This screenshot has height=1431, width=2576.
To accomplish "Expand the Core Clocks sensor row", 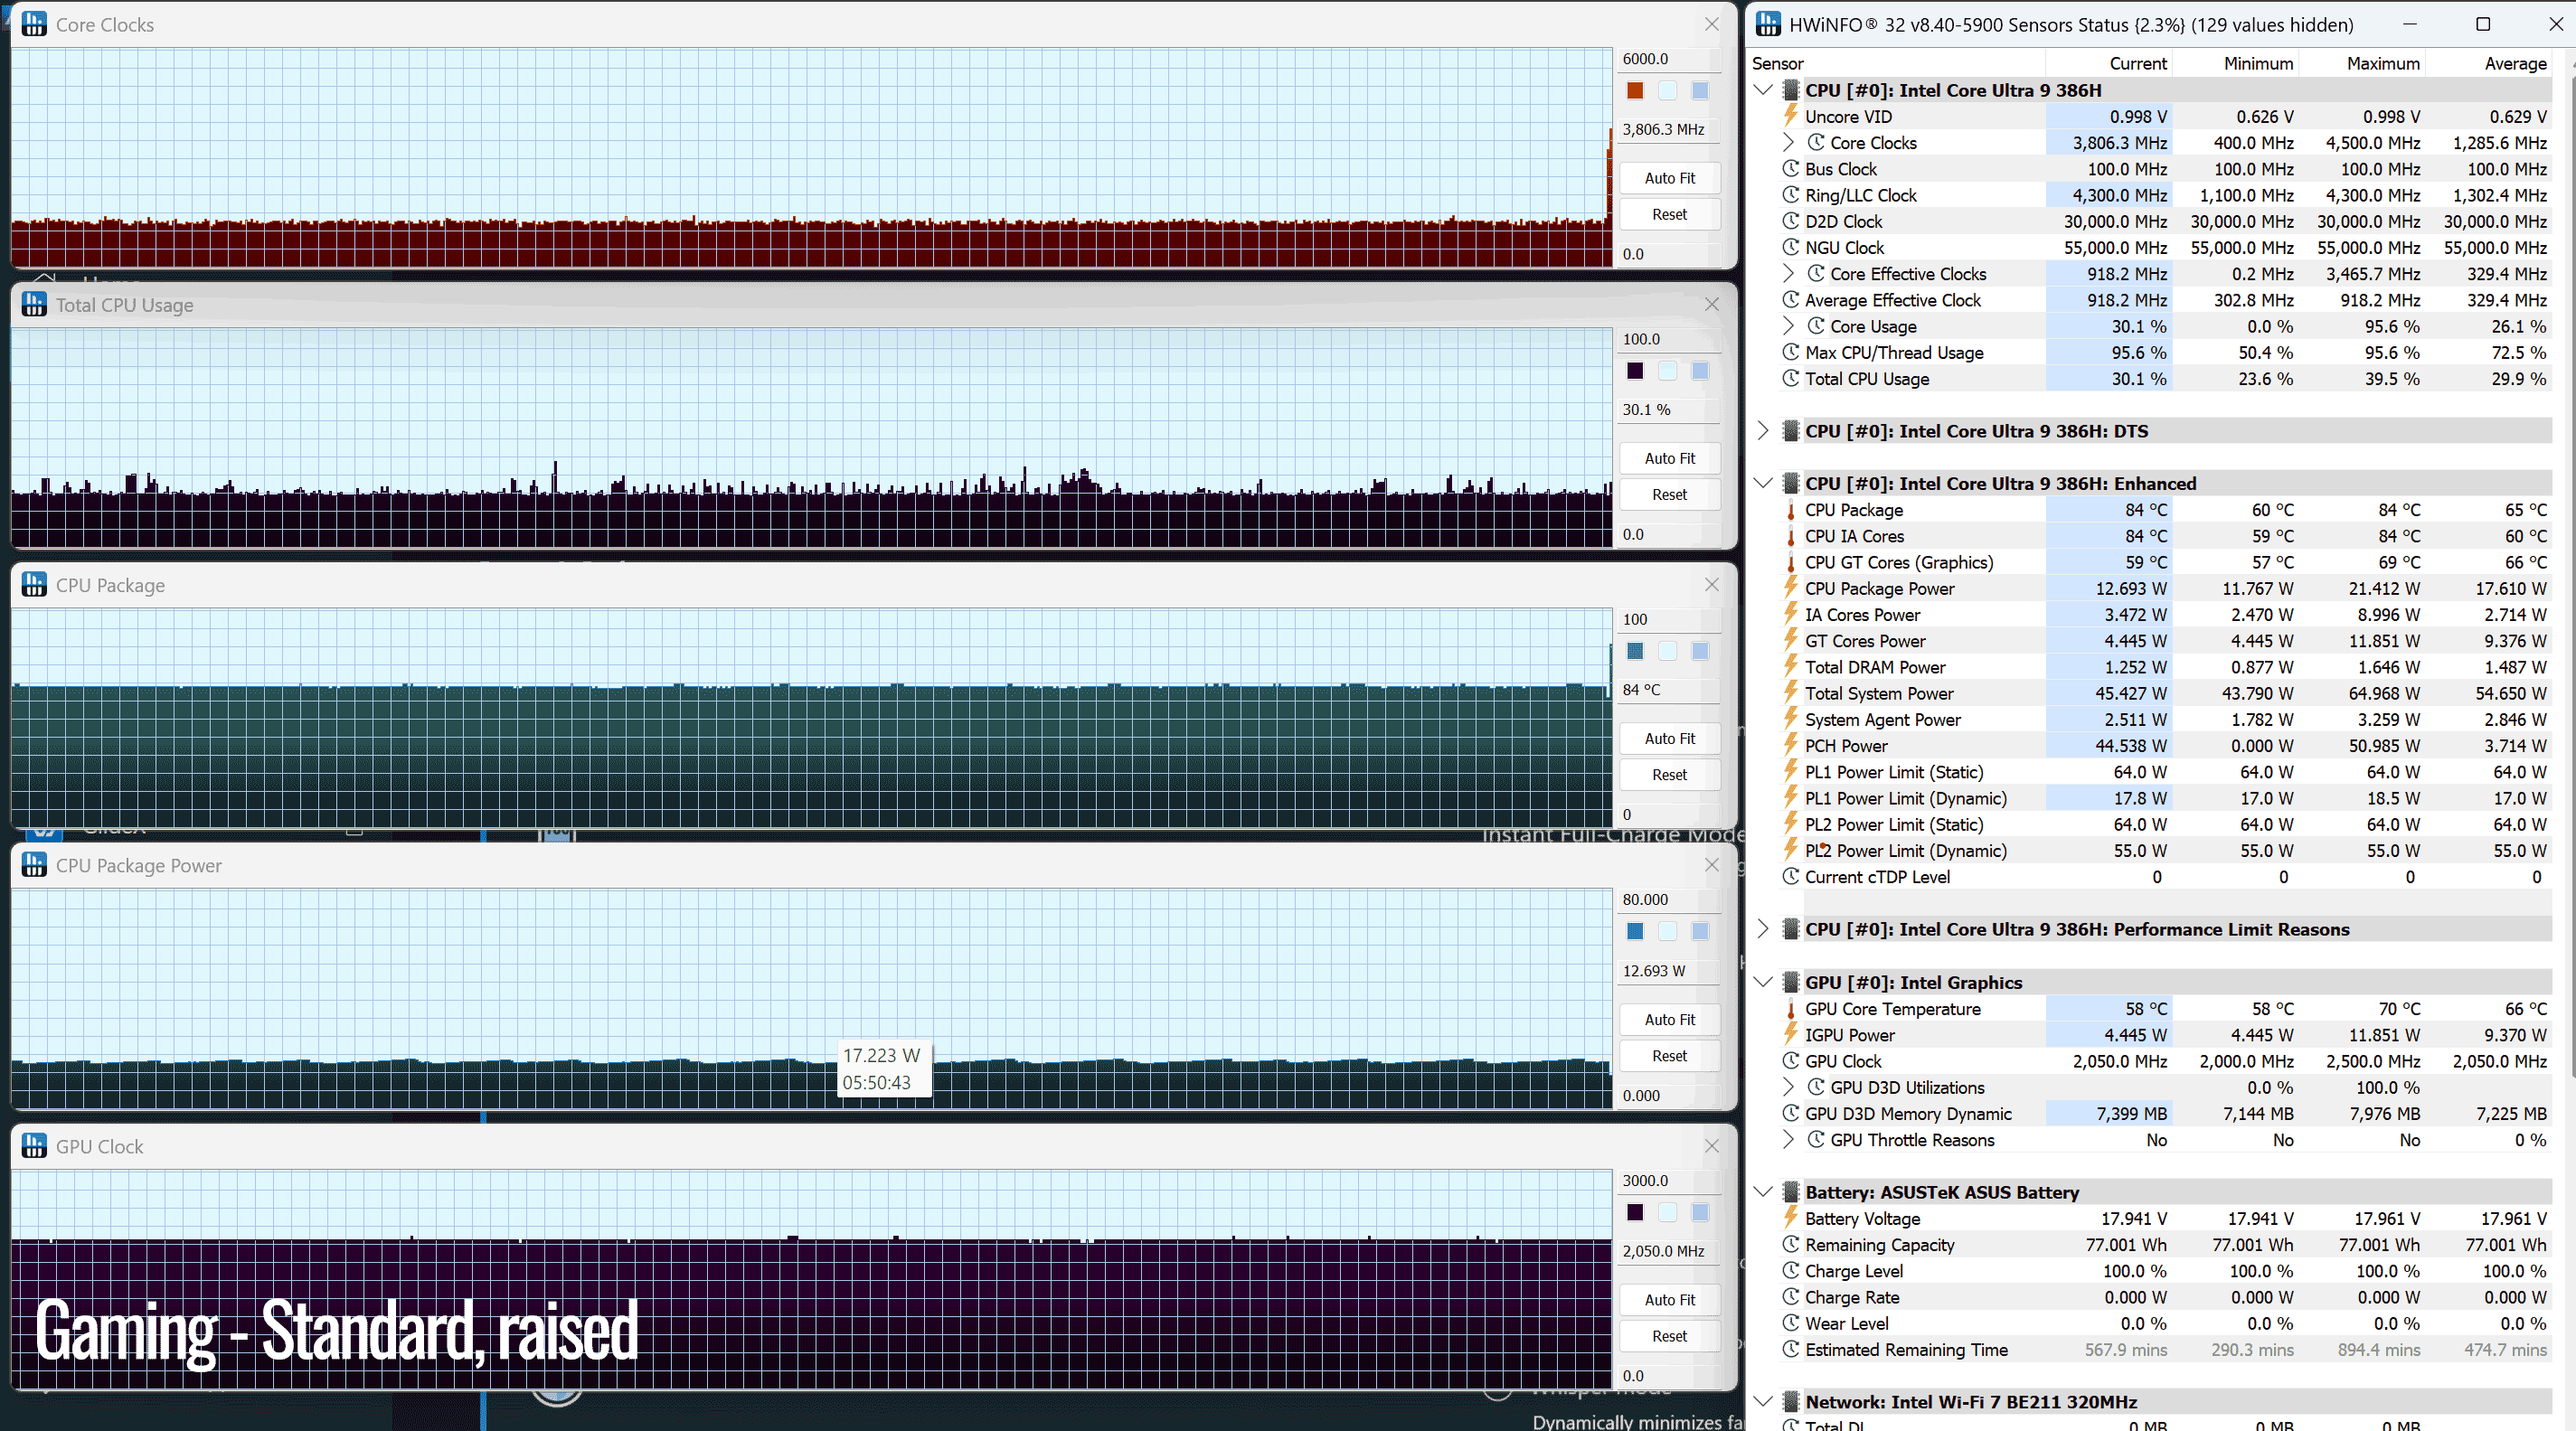I will pos(1789,143).
